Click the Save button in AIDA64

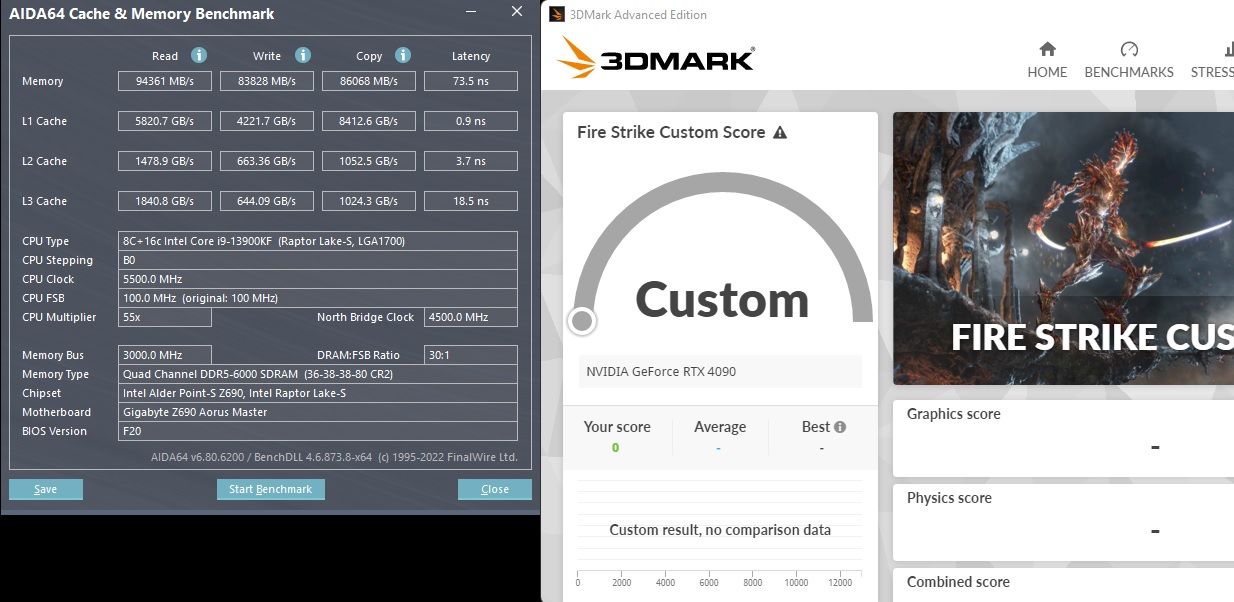click(x=46, y=489)
